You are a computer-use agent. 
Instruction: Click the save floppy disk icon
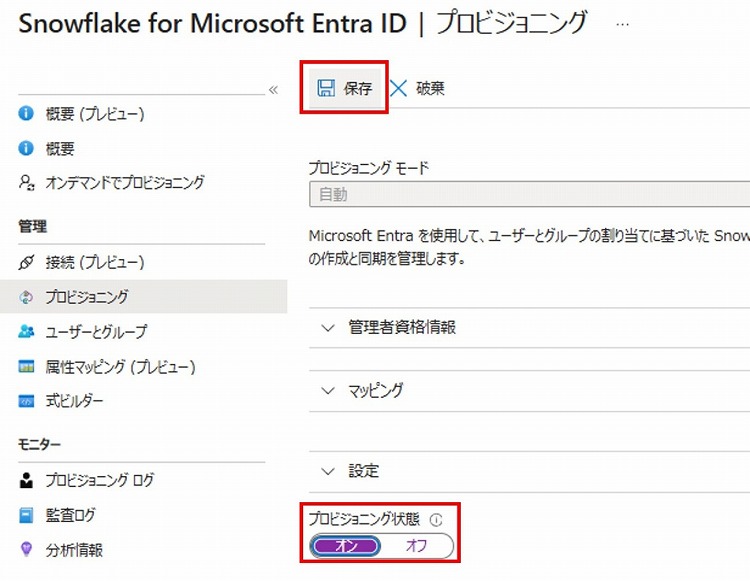[x=326, y=89]
